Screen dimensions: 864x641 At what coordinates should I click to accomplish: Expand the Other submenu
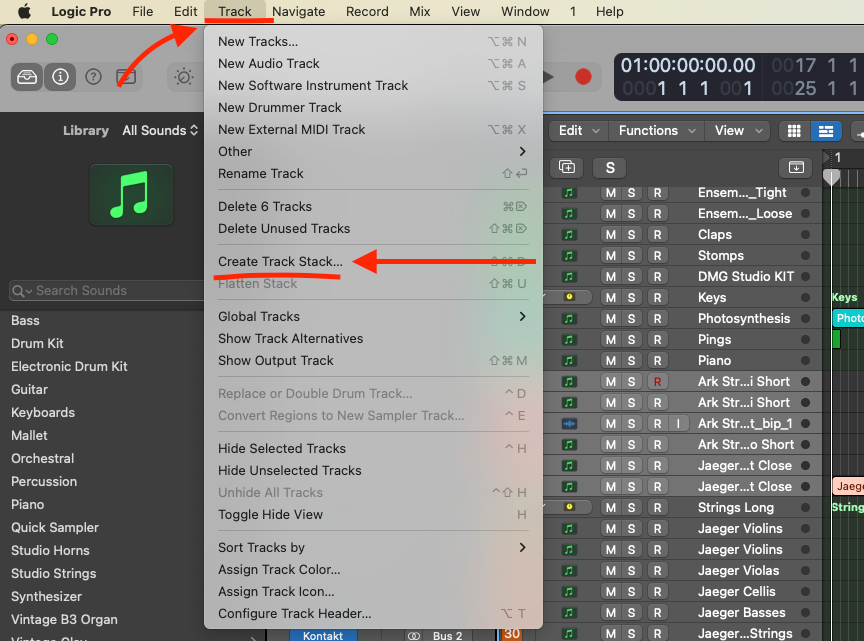click(x=372, y=152)
